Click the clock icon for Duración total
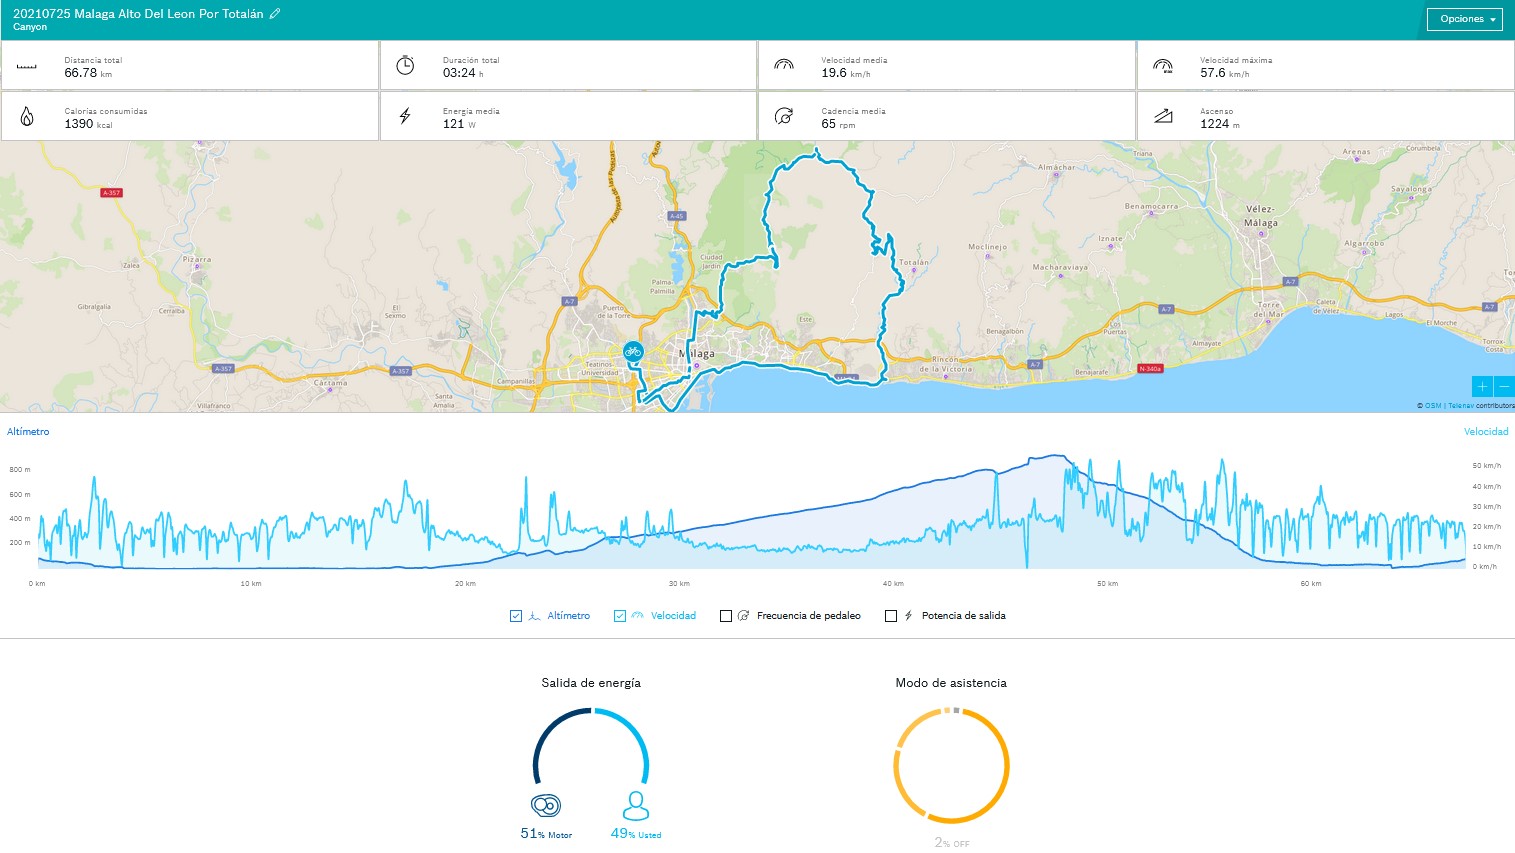 point(405,66)
